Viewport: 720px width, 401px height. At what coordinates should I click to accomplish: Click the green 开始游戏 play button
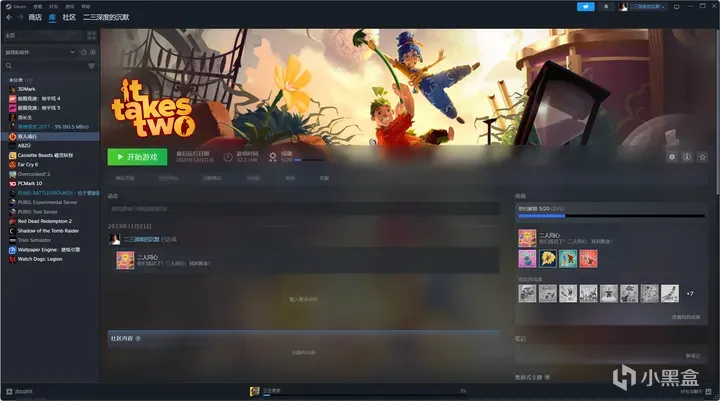pos(137,157)
